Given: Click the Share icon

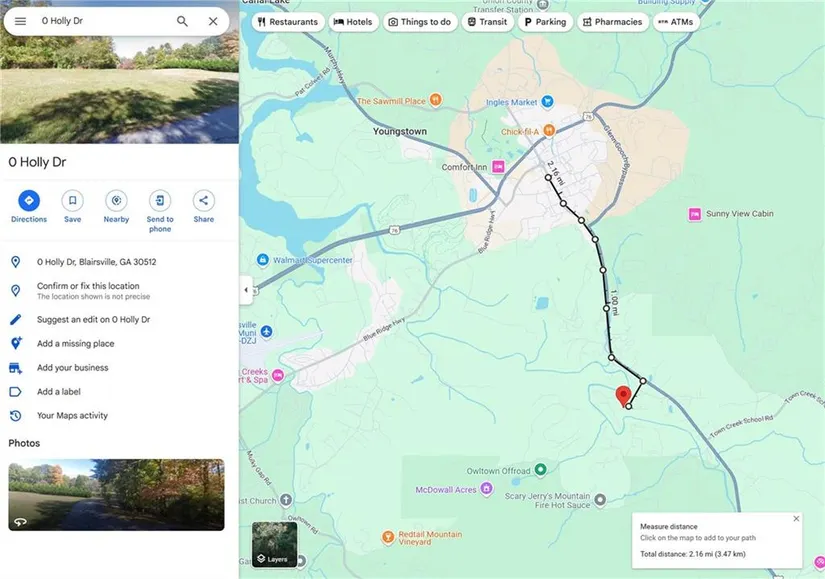Looking at the screenshot, I should pyautogui.click(x=203, y=201).
